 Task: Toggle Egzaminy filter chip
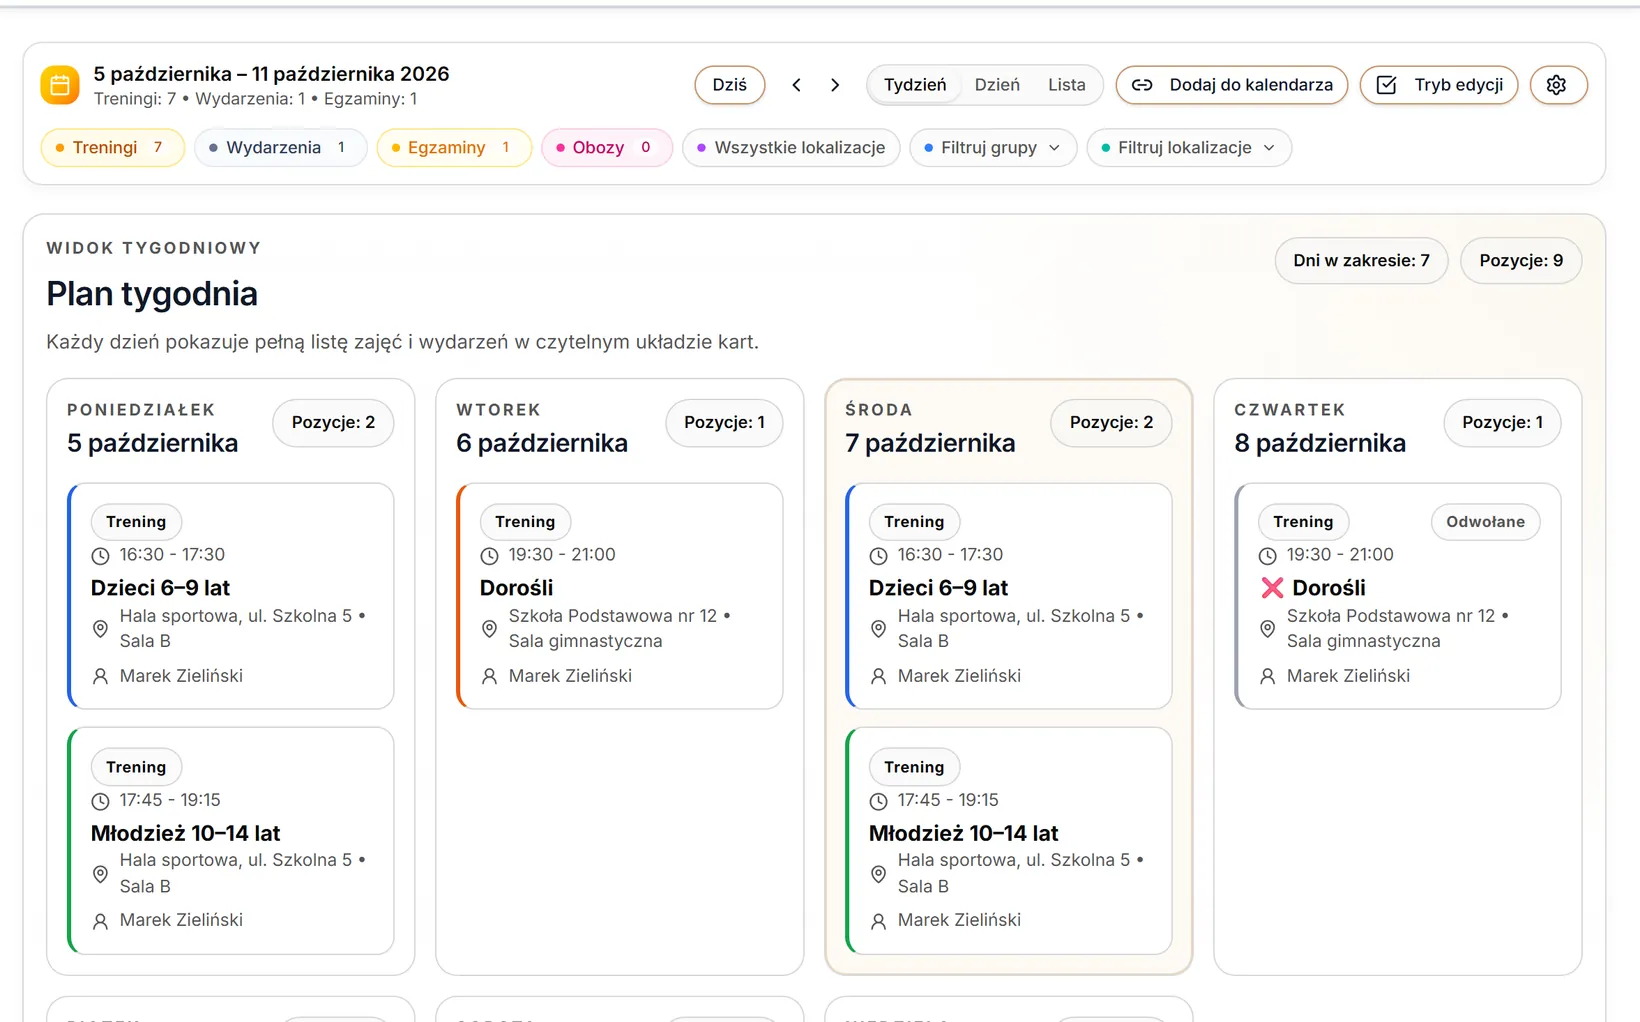pos(454,148)
